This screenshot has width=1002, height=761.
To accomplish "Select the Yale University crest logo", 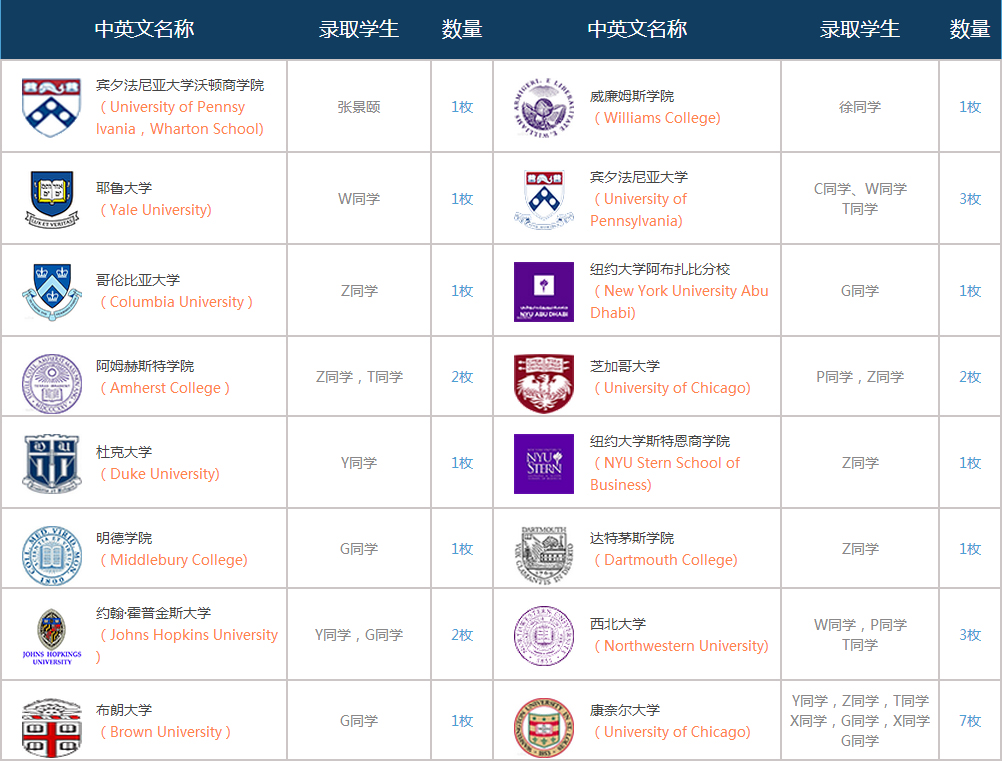I will (52, 199).
